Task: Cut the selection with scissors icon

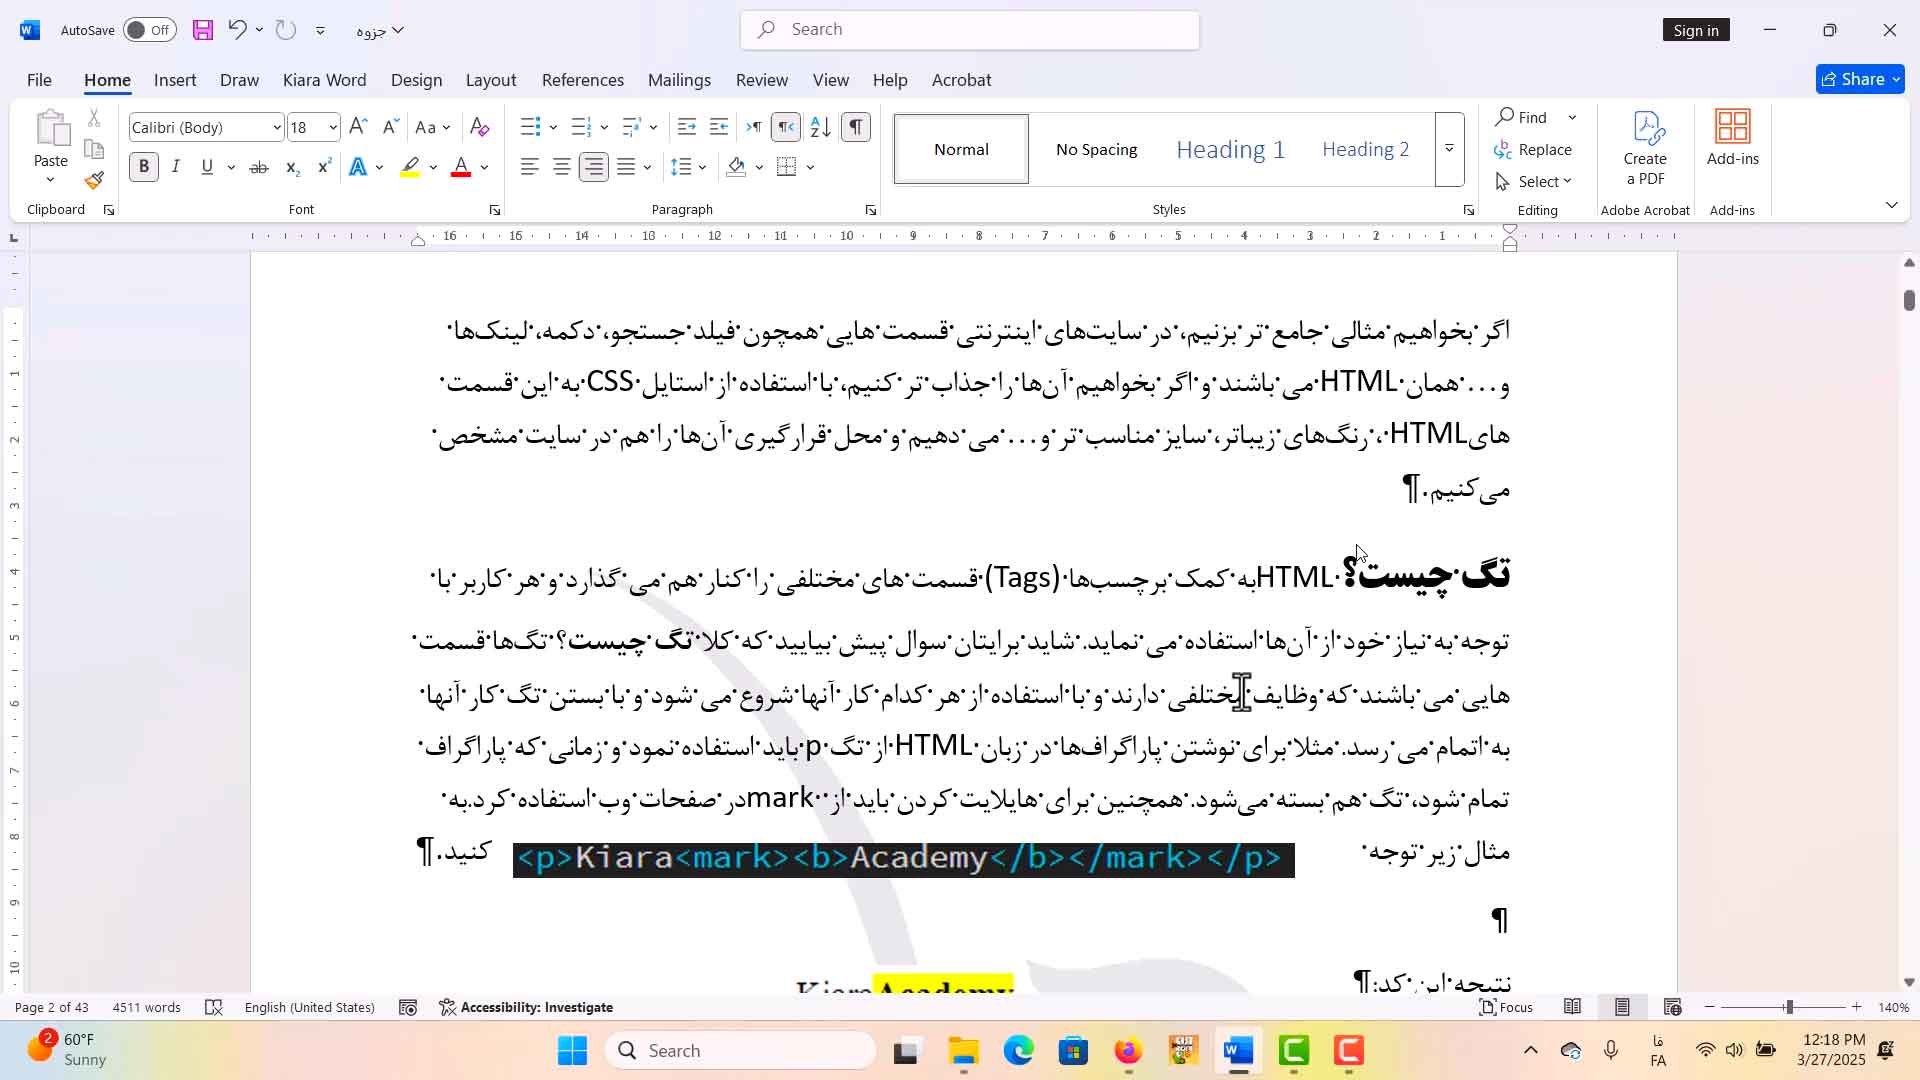Action: pos(94,118)
